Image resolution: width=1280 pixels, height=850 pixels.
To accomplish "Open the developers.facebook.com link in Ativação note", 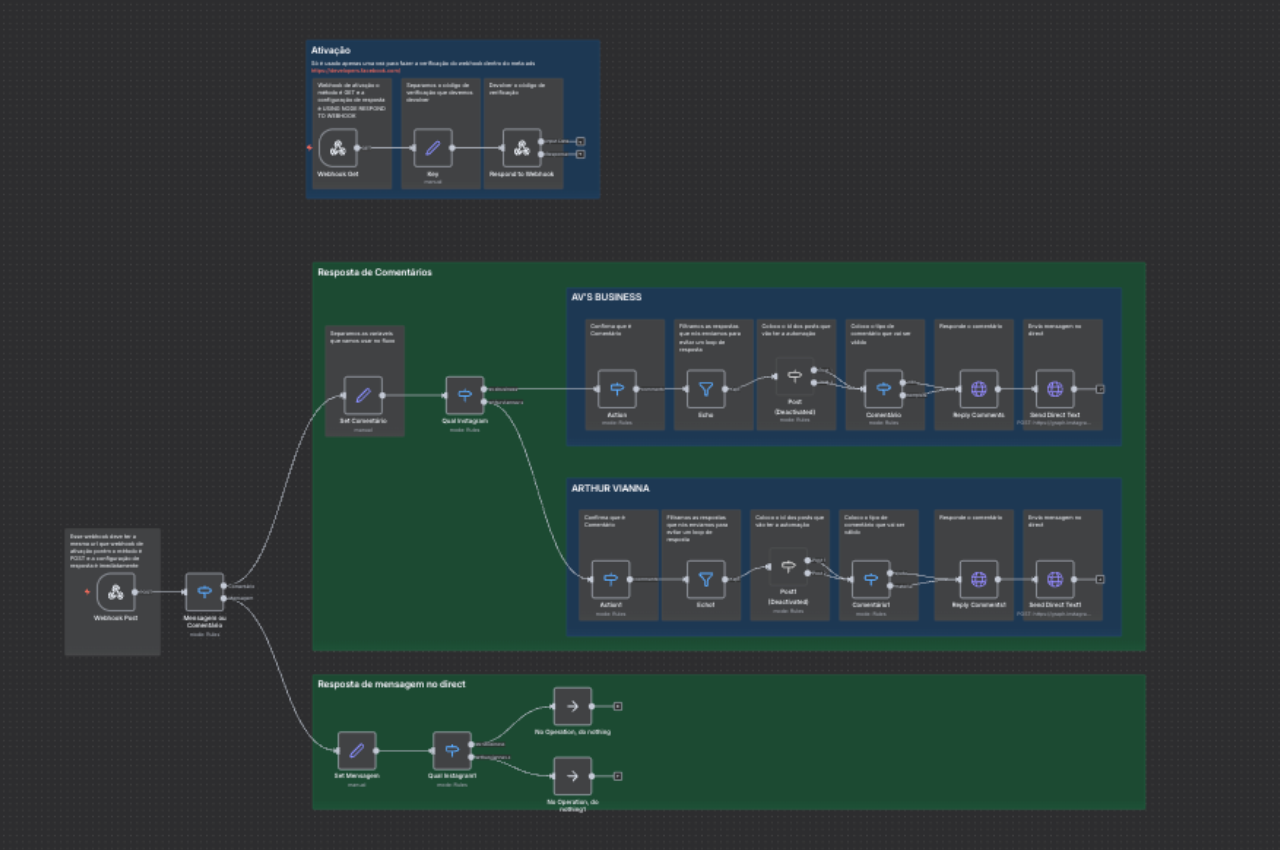I will pos(356,71).
